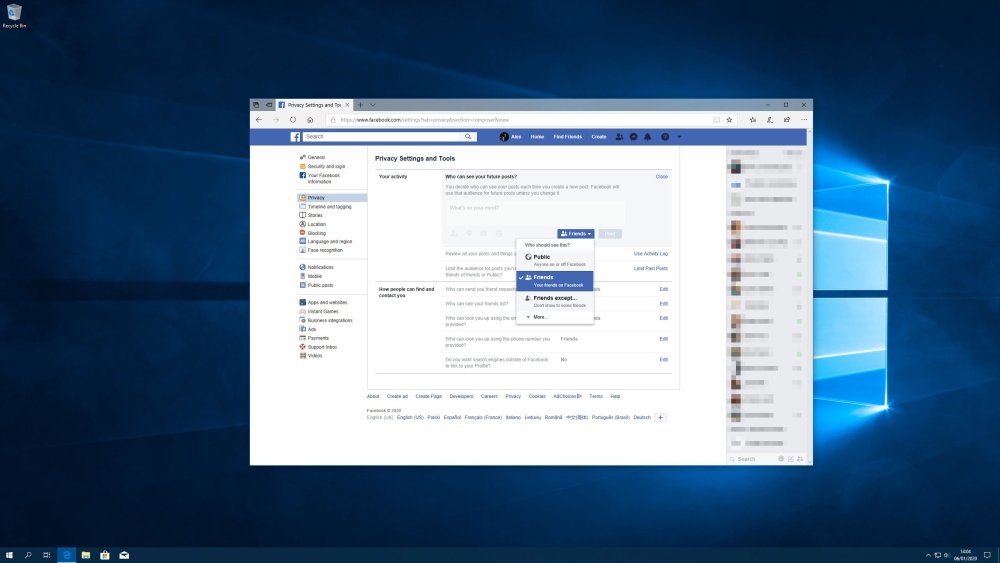Open Support Inbox in sidebar
This screenshot has width=1000, height=563.
322,347
